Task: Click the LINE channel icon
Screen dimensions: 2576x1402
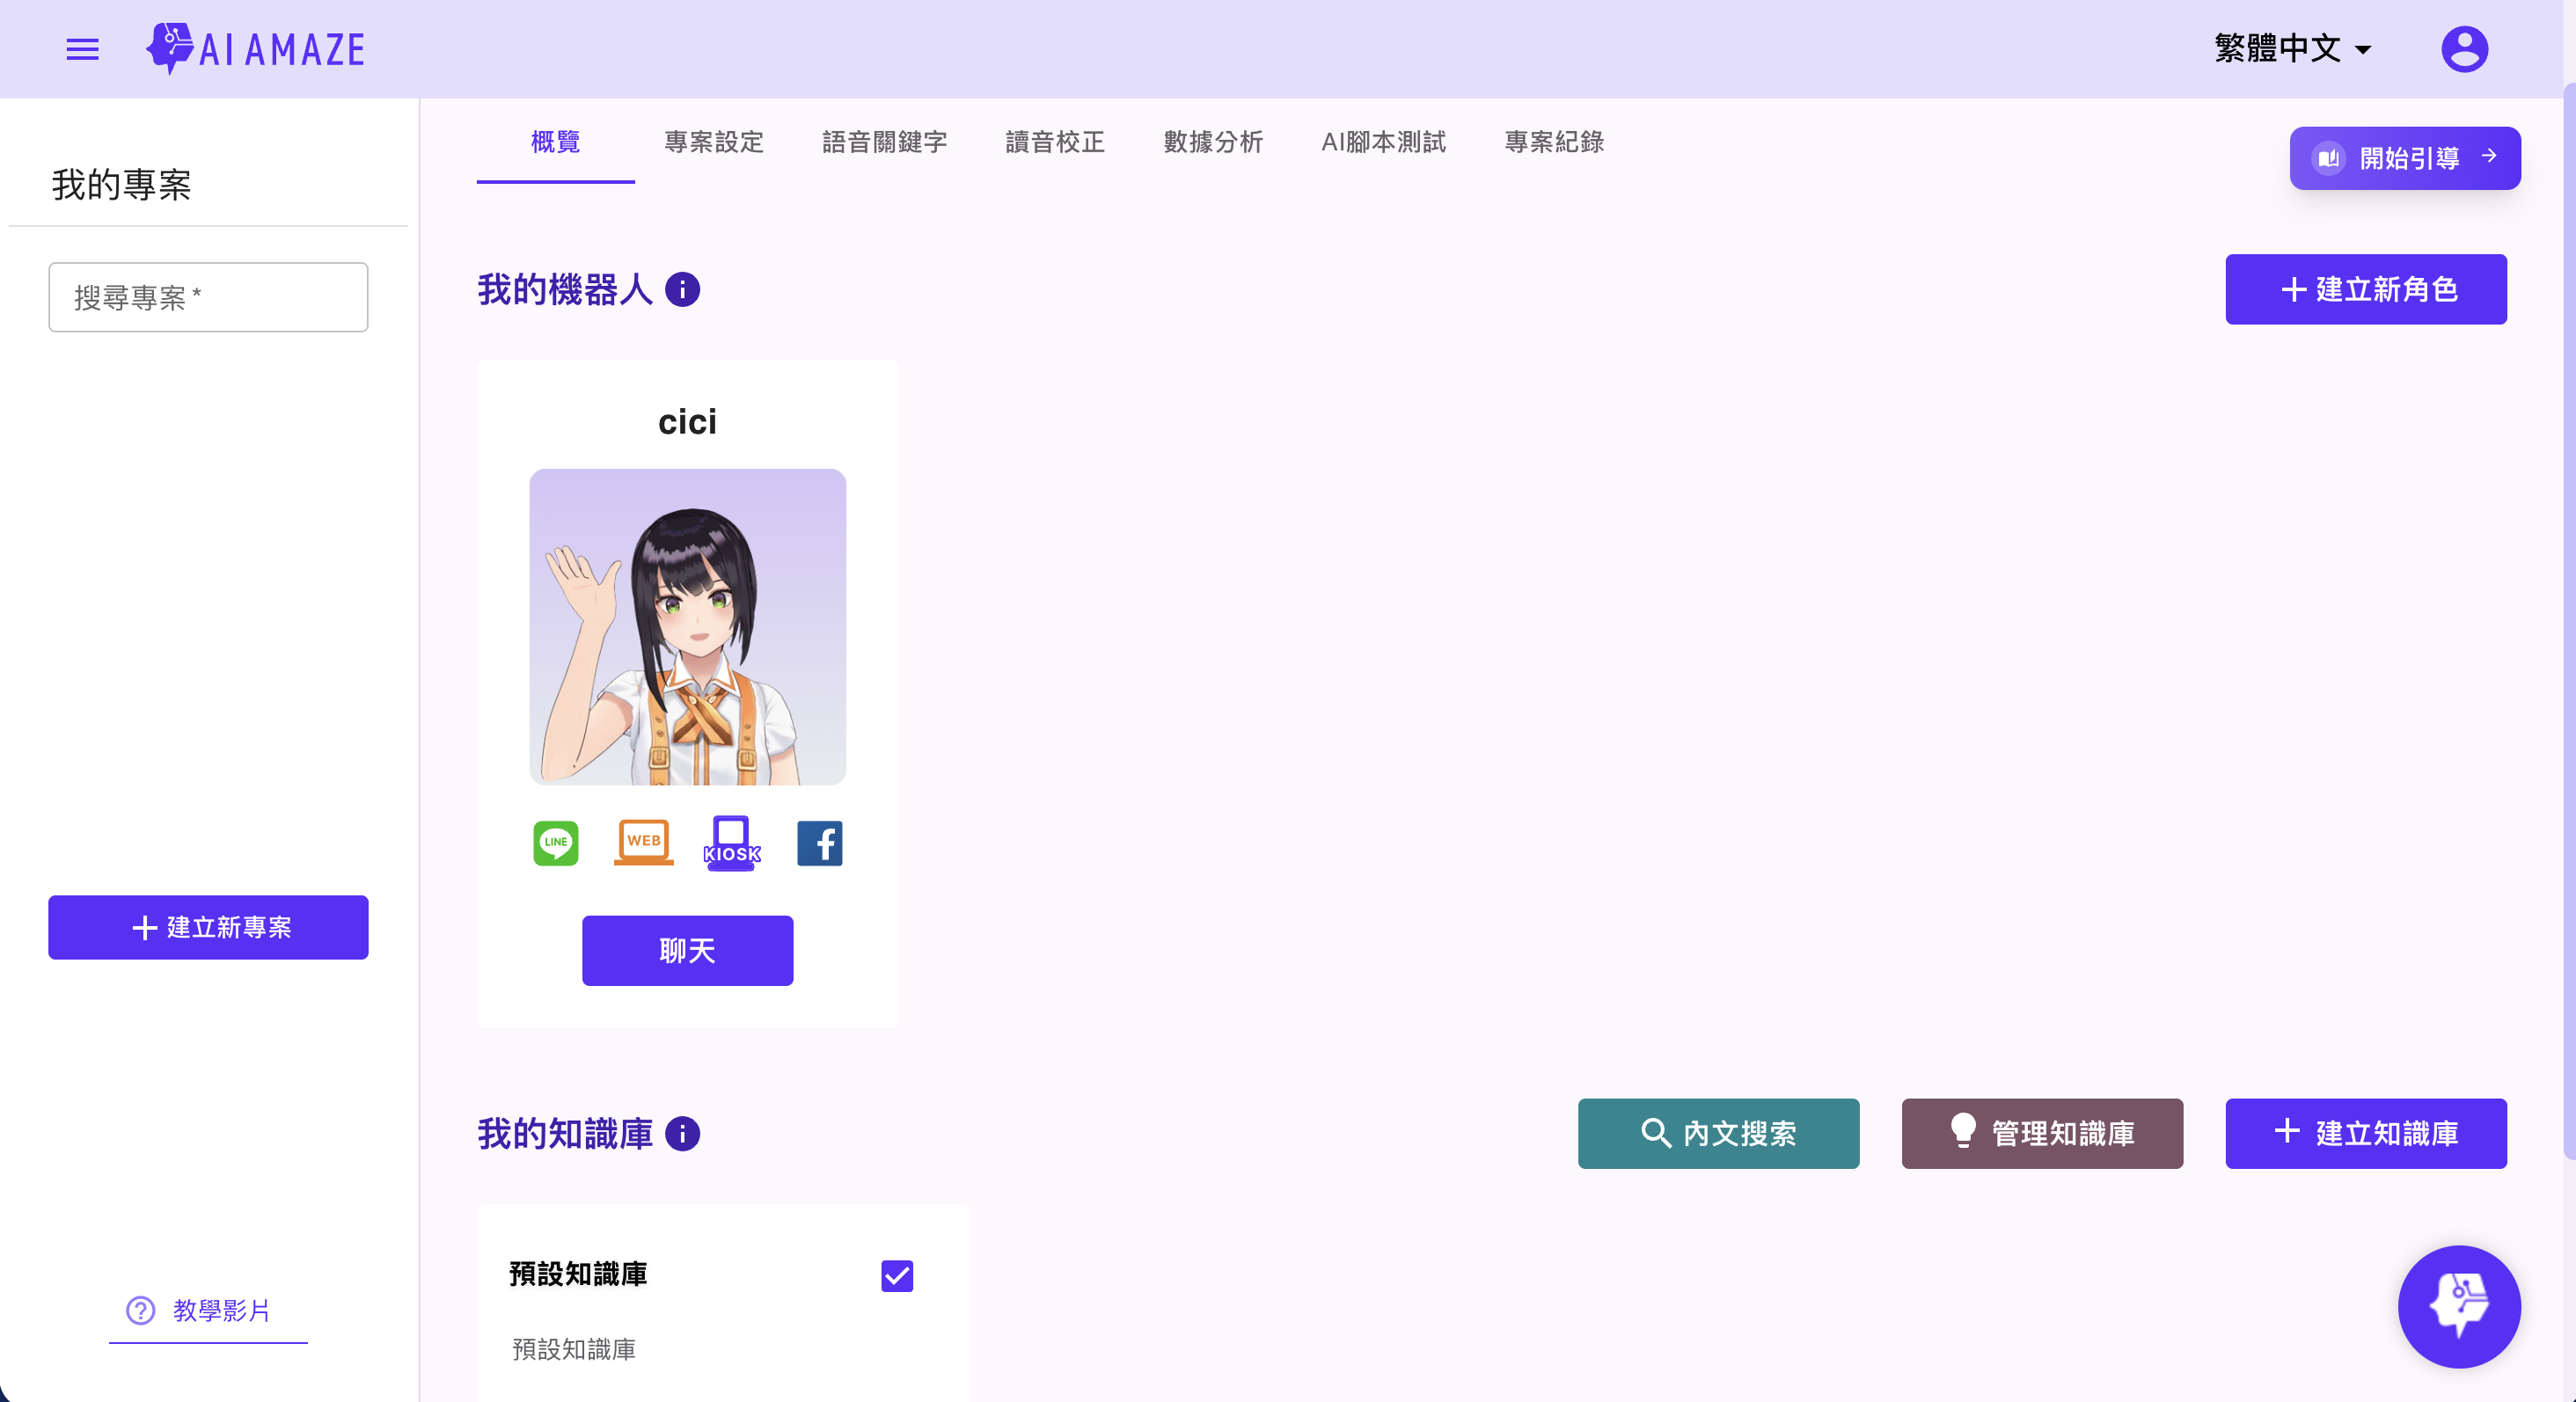Action: [x=555, y=843]
